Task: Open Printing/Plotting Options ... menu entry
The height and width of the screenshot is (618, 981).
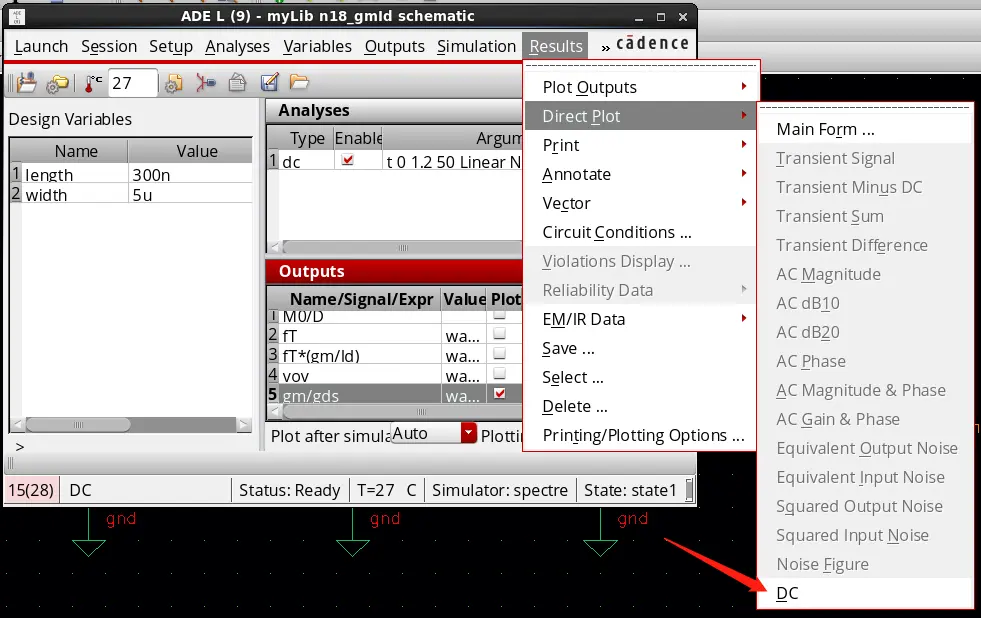Action: click(x=639, y=435)
